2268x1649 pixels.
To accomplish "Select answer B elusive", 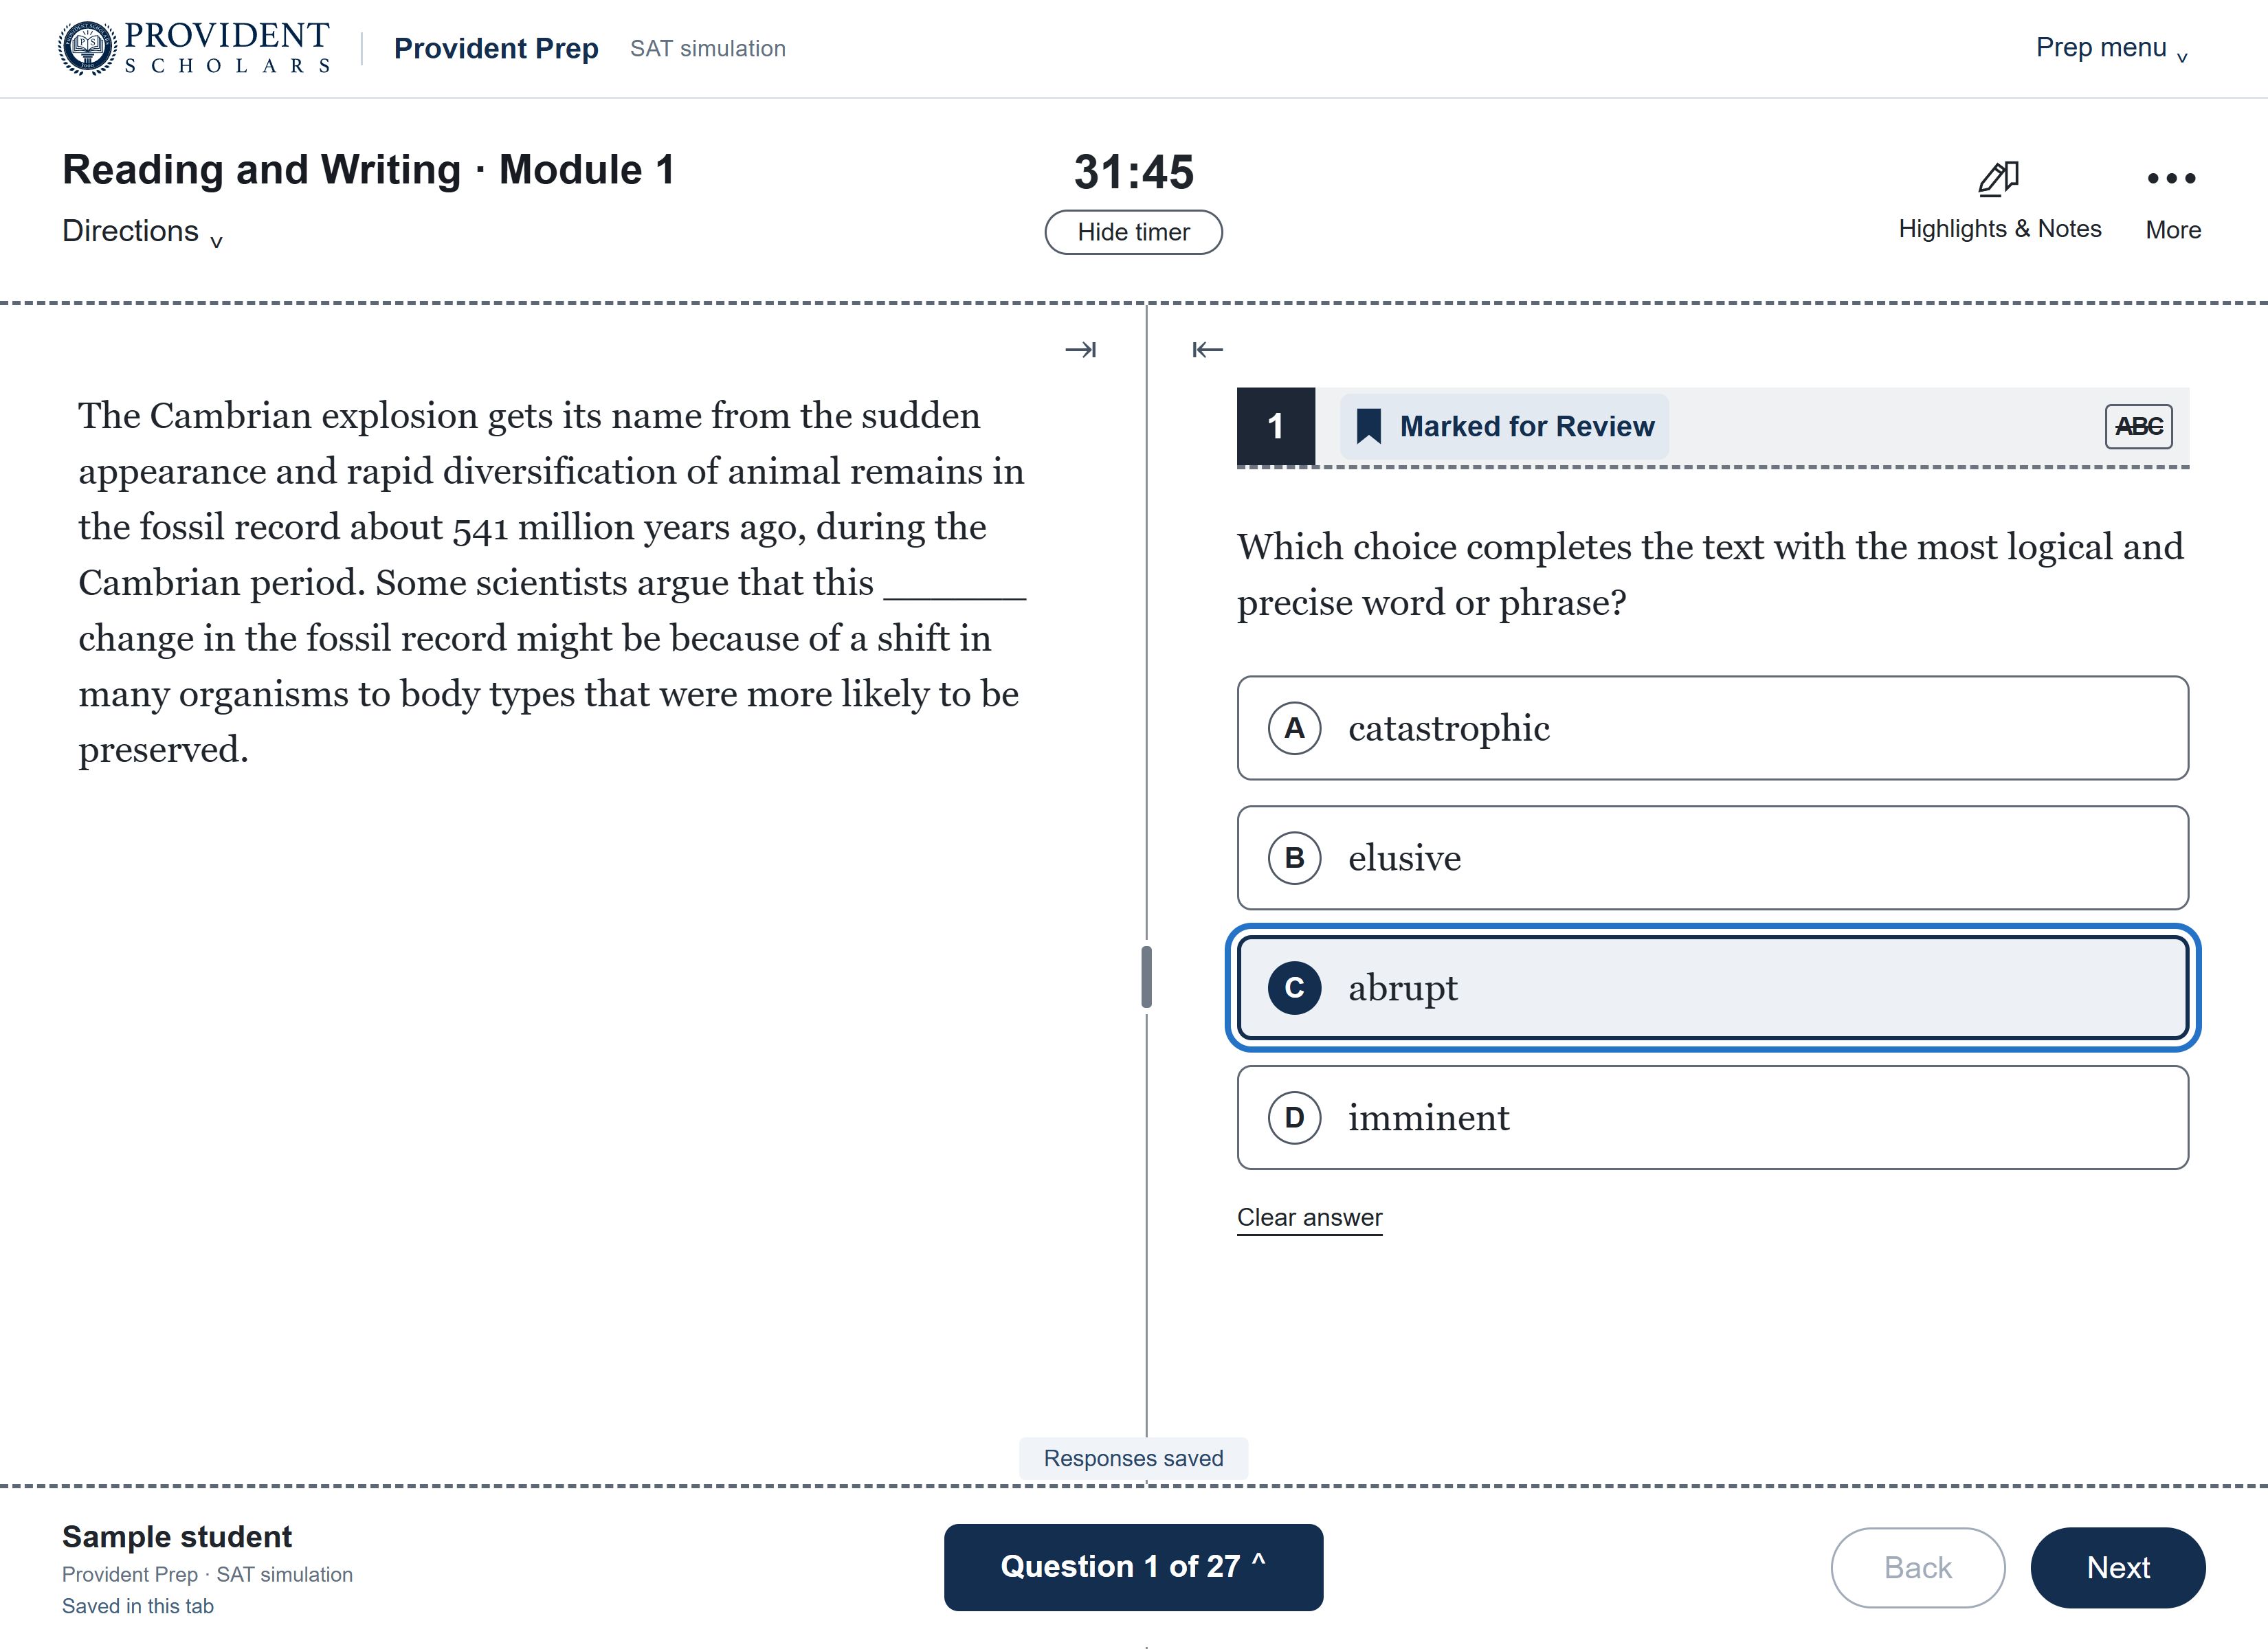I will tap(1712, 858).
